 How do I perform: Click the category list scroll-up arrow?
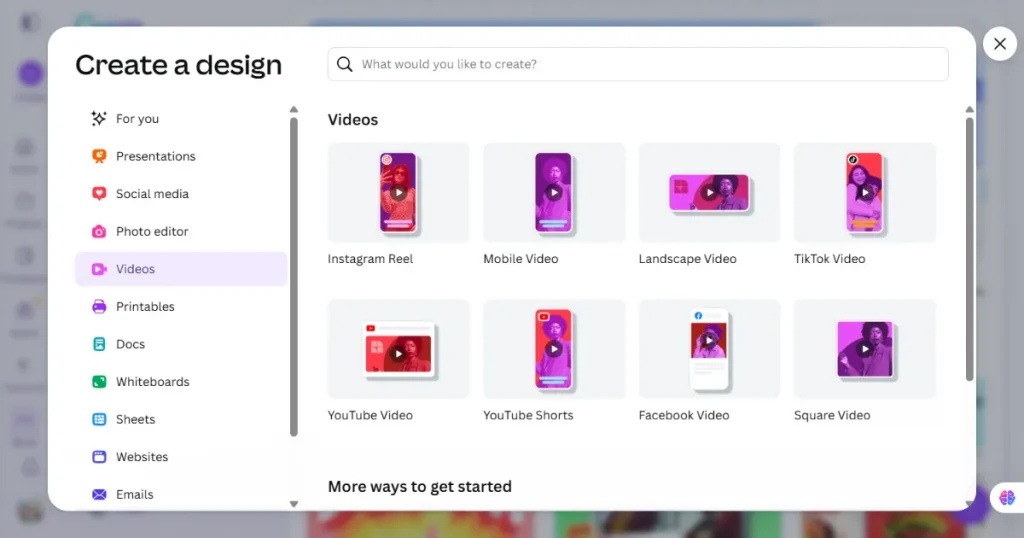[x=294, y=110]
